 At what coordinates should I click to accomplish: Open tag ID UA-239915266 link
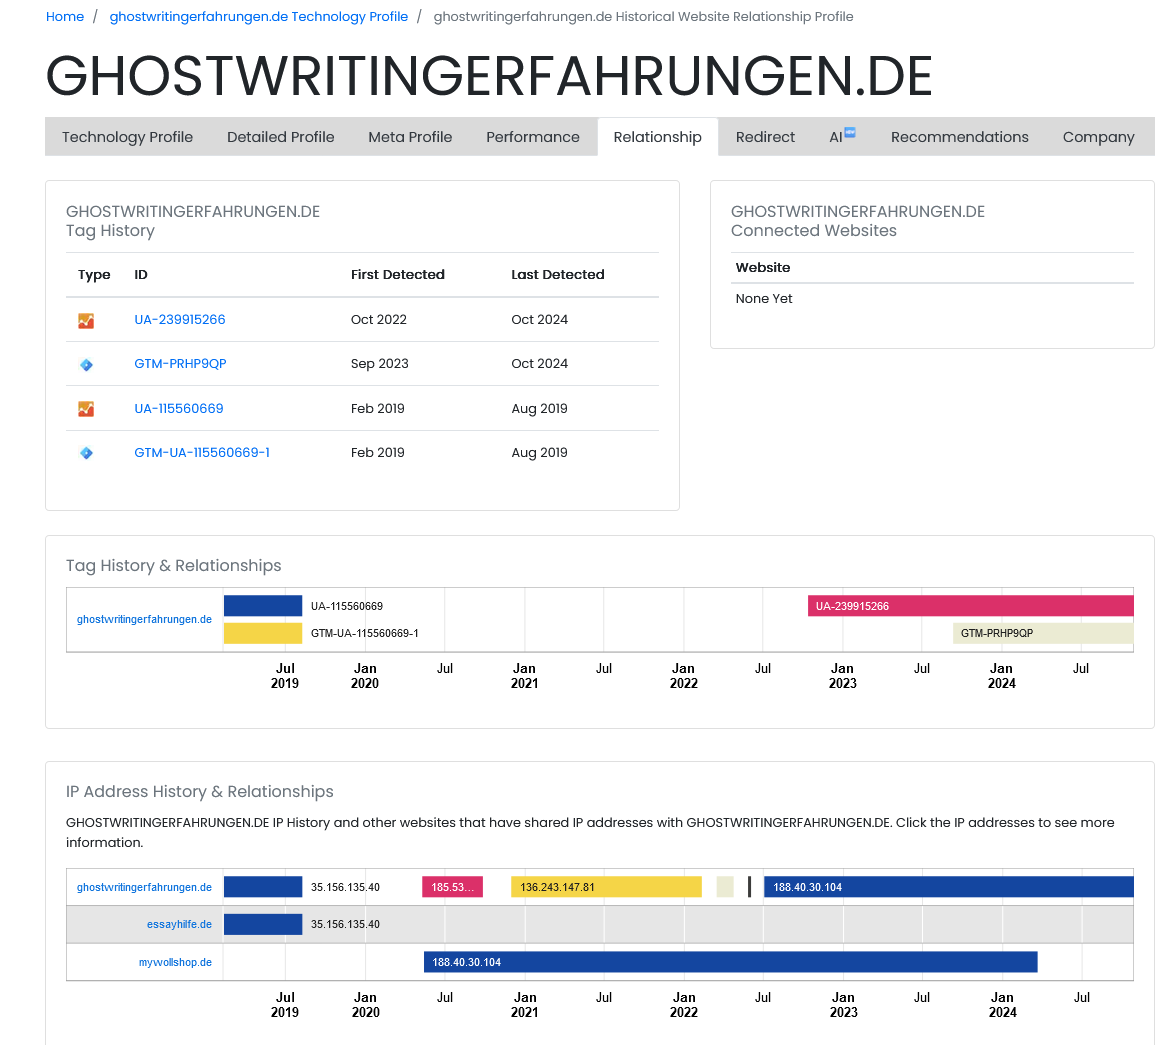tap(179, 320)
